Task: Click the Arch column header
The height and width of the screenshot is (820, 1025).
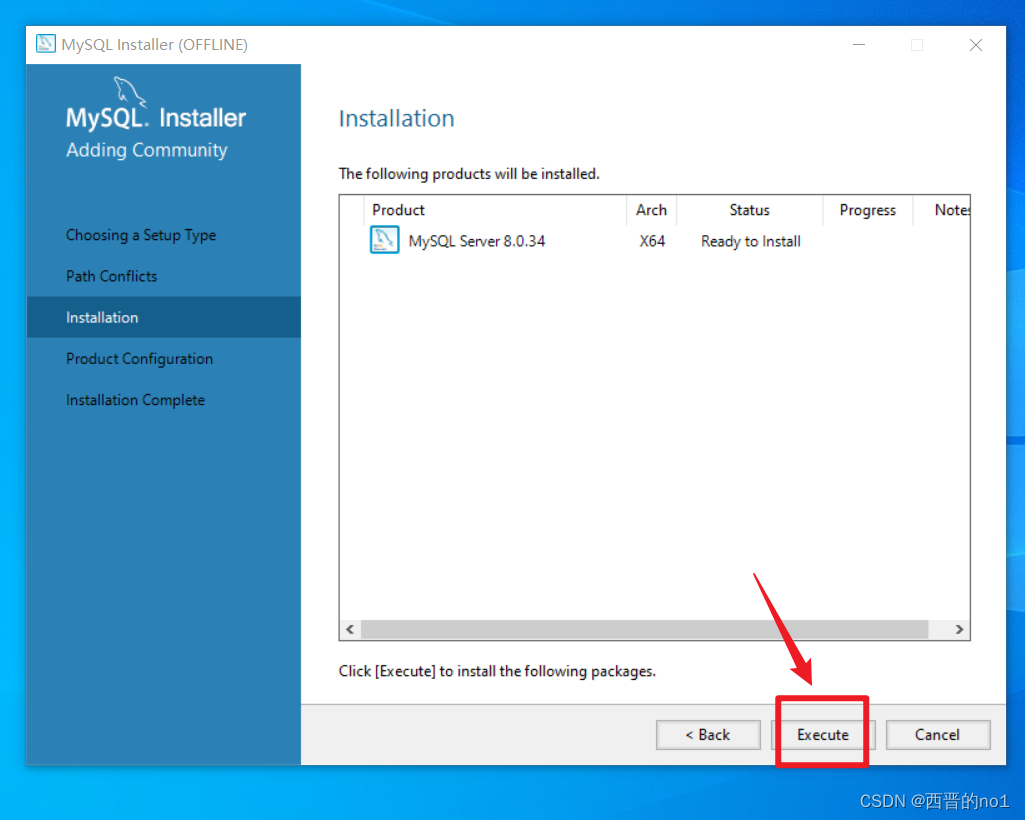Action: point(652,210)
